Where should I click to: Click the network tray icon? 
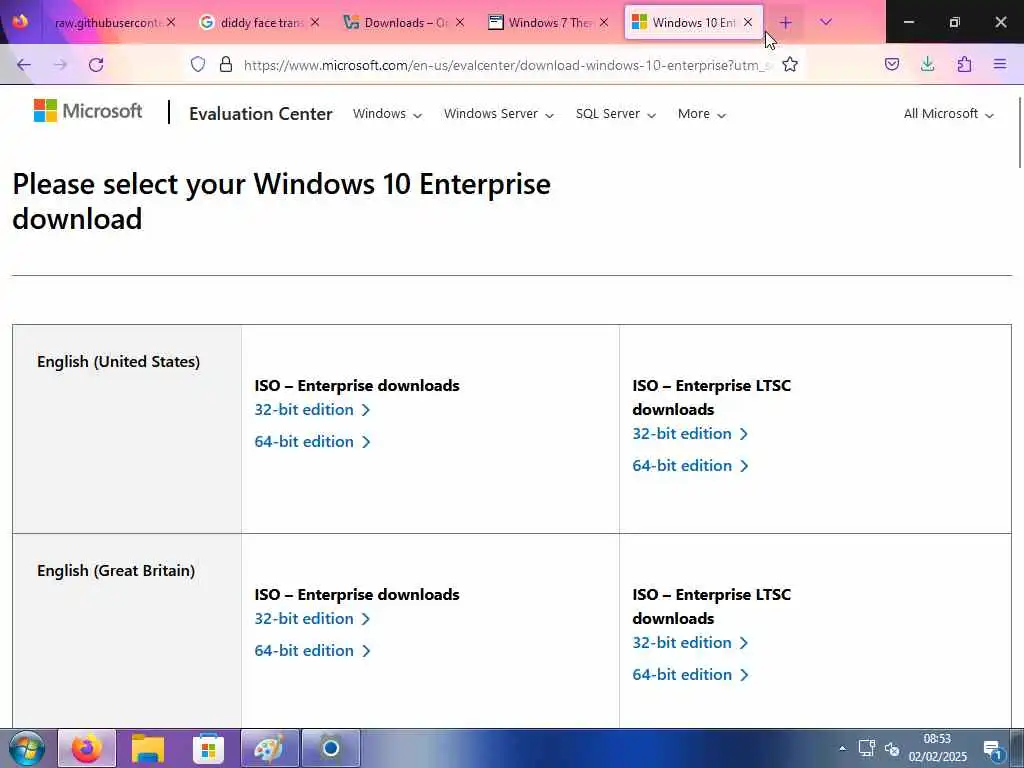(x=866, y=748)
